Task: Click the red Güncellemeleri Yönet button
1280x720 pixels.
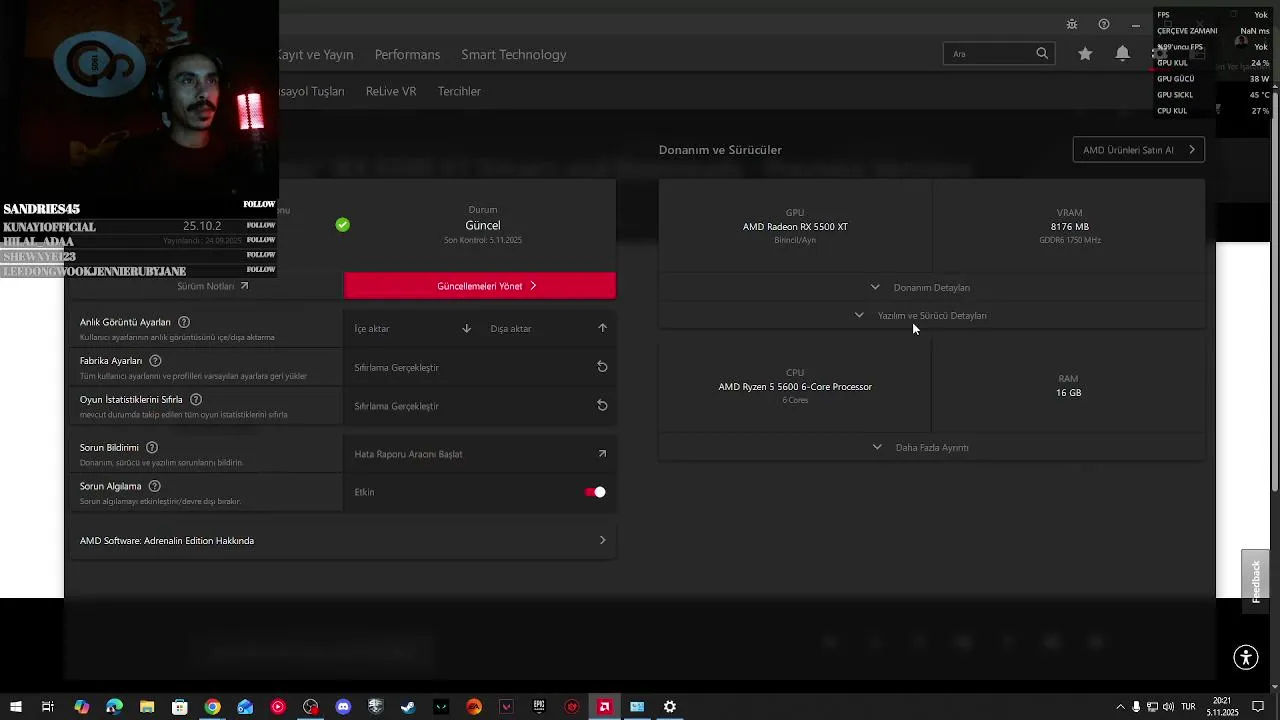Action: point(480,286)
